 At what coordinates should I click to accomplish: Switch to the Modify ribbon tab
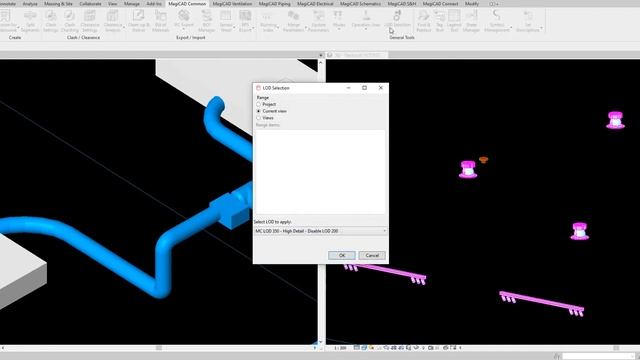point(471,4)
